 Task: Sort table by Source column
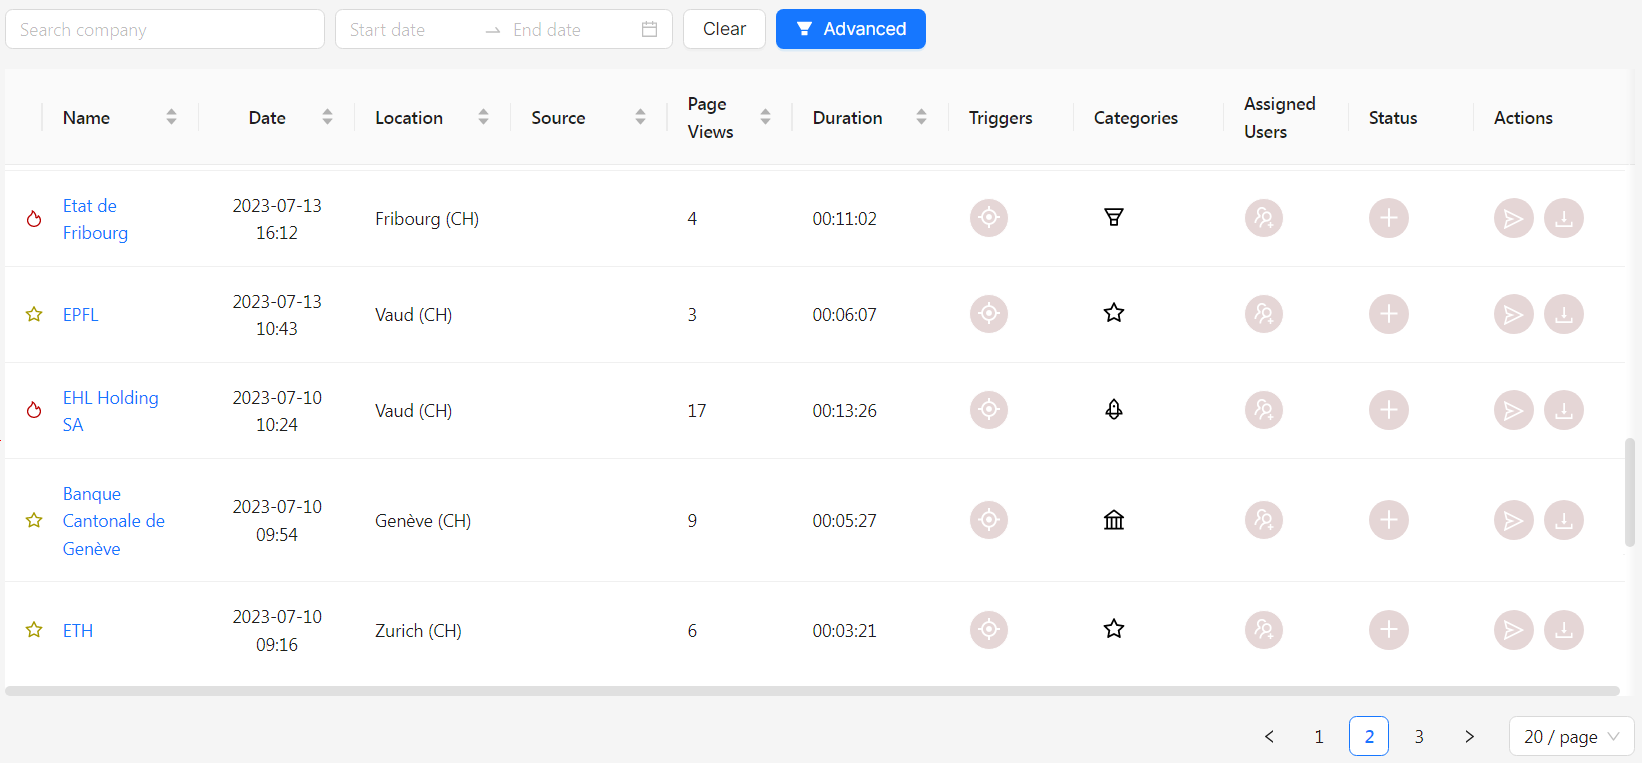click(x=640, y=117)
